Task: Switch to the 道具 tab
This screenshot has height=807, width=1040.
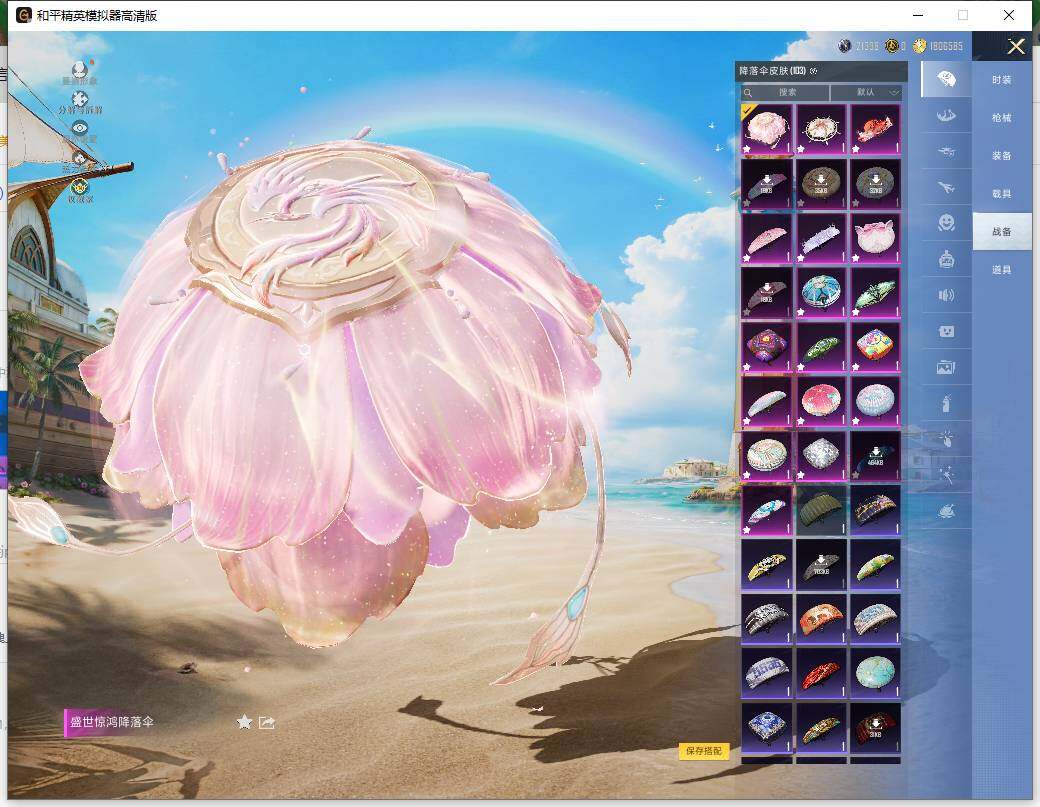Action: click(1002, 269)
